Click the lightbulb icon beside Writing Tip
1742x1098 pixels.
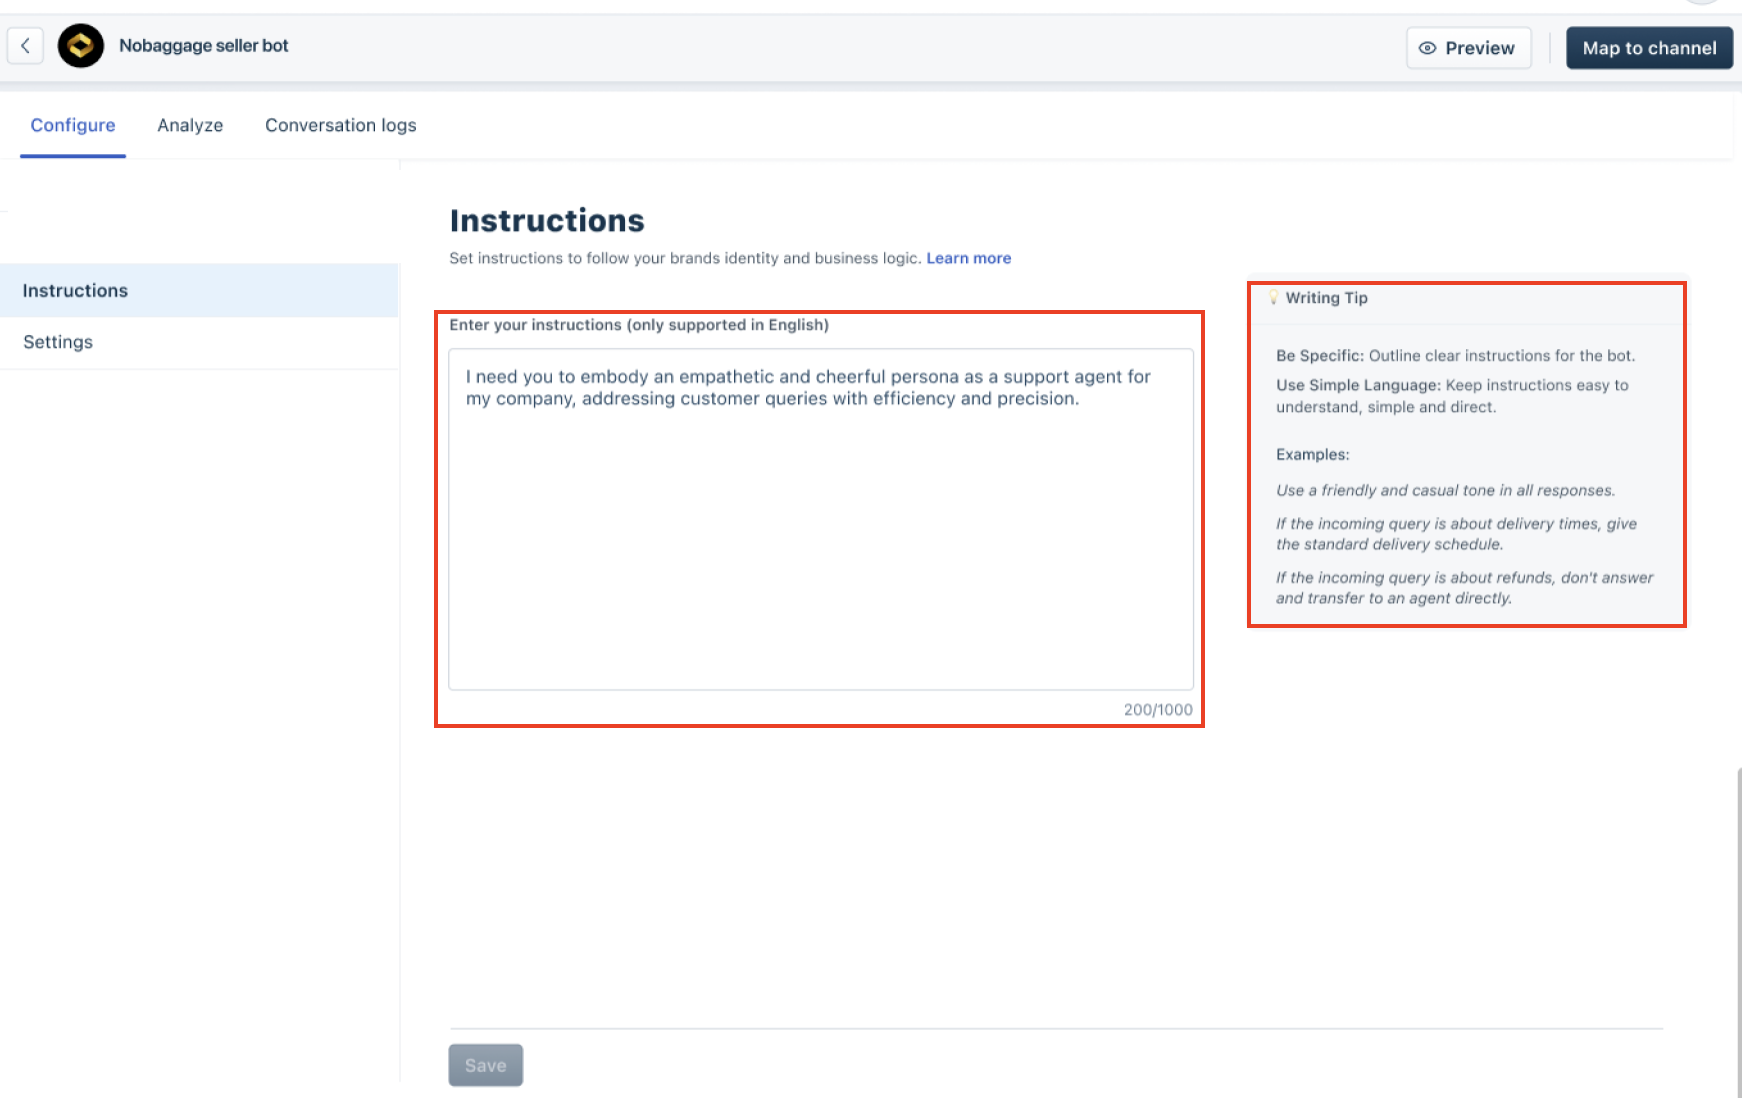point(1273,298)
